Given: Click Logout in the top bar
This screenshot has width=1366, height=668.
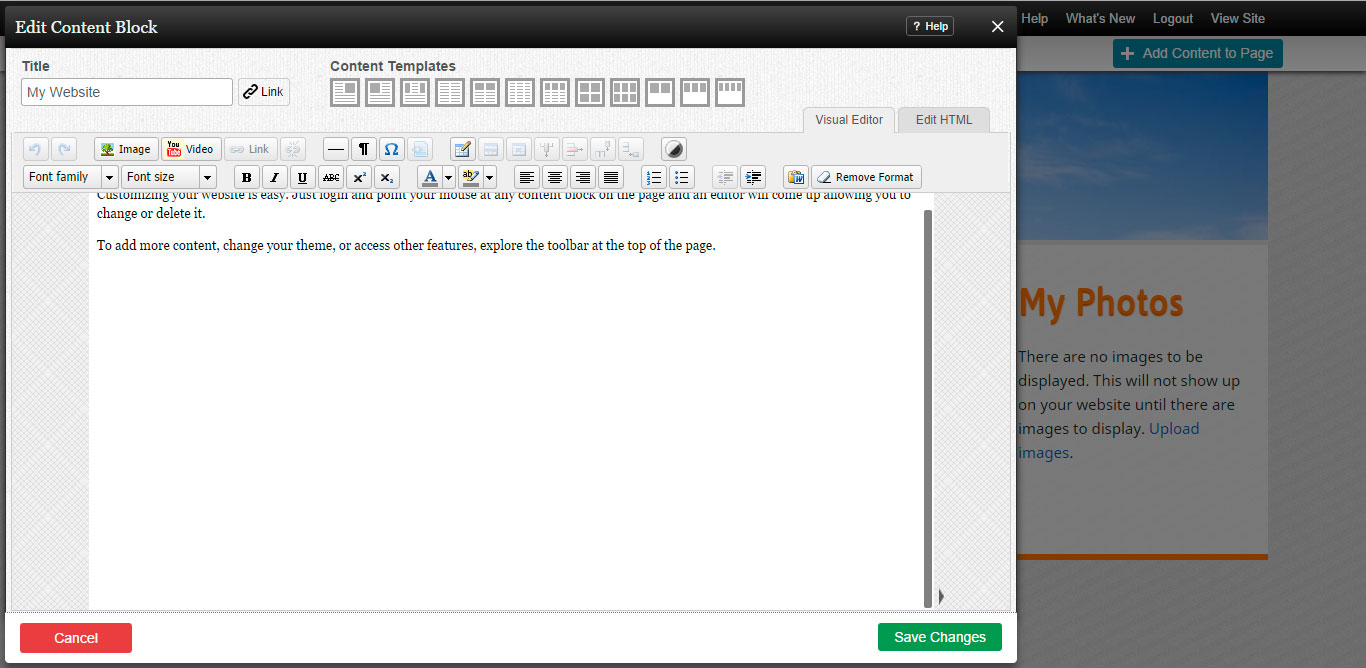Looking at the screenshot, I should point(1173,18).
